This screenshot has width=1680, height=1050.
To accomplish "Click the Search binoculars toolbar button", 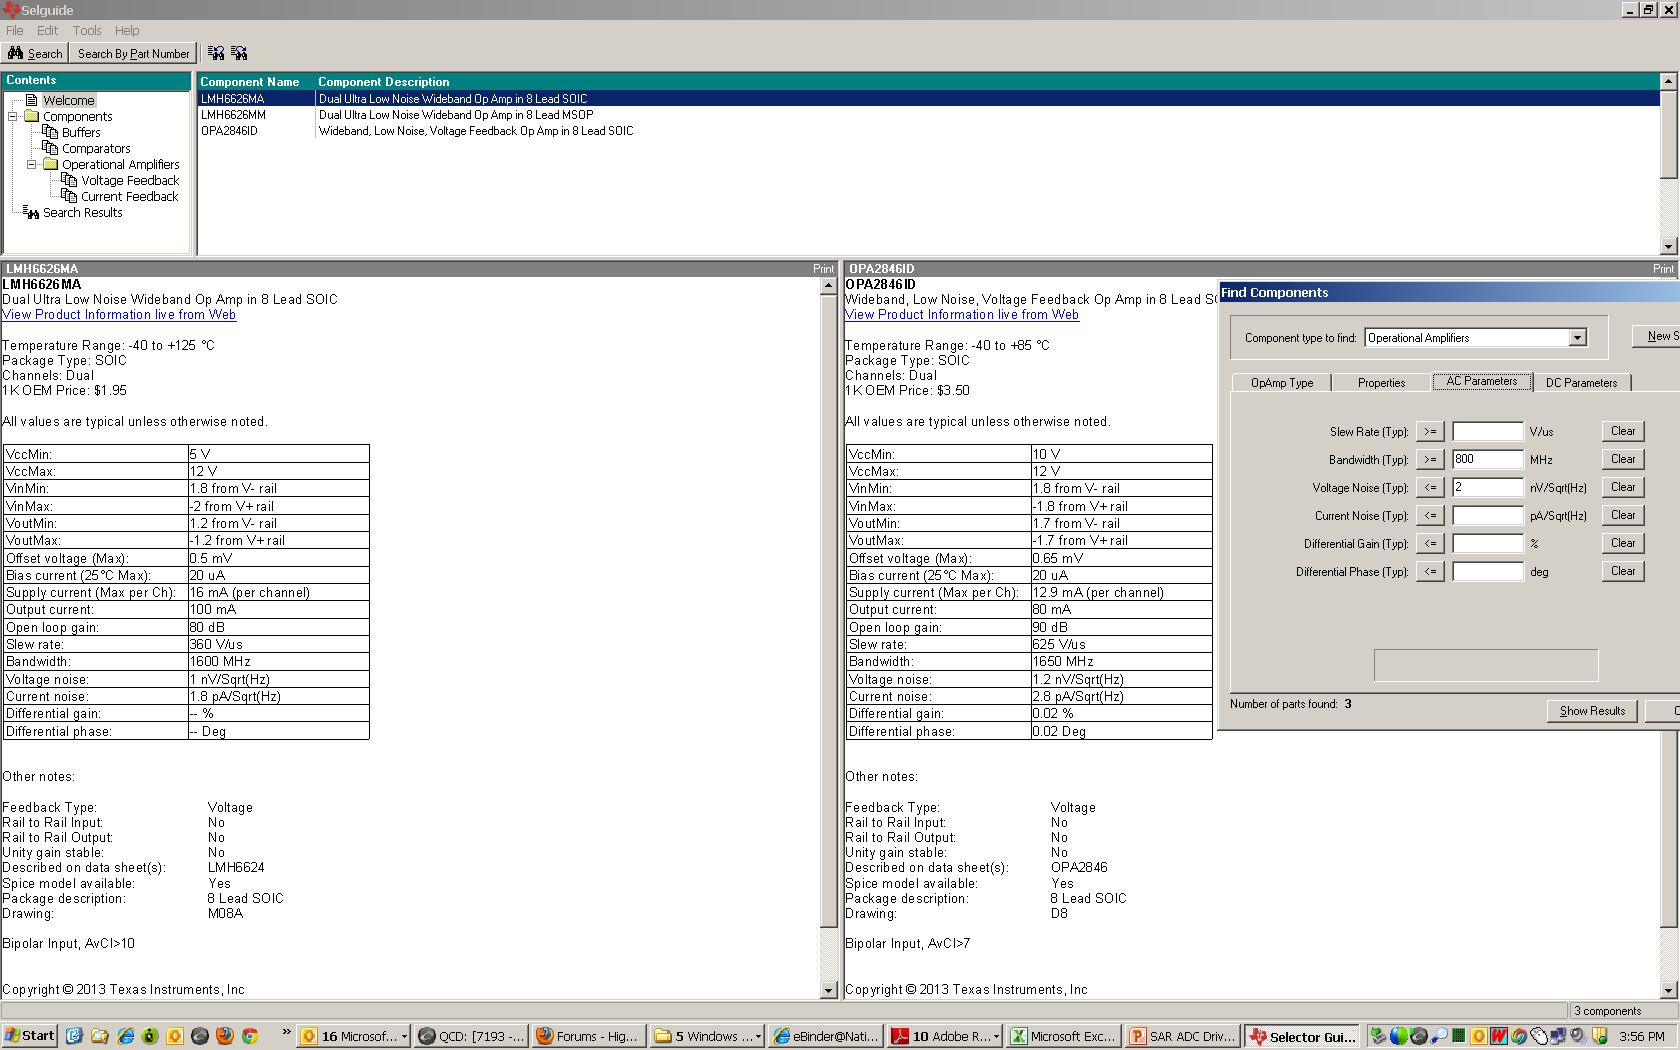I will click(35, 54).
